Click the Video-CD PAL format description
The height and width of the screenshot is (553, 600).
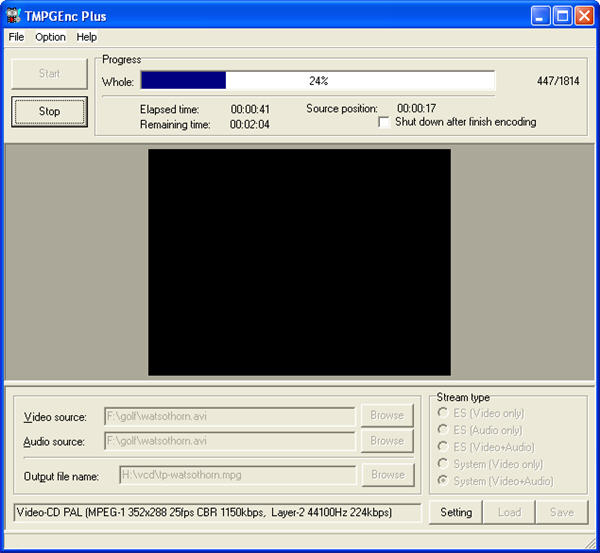pyautogui.click(x=217, y=512)
